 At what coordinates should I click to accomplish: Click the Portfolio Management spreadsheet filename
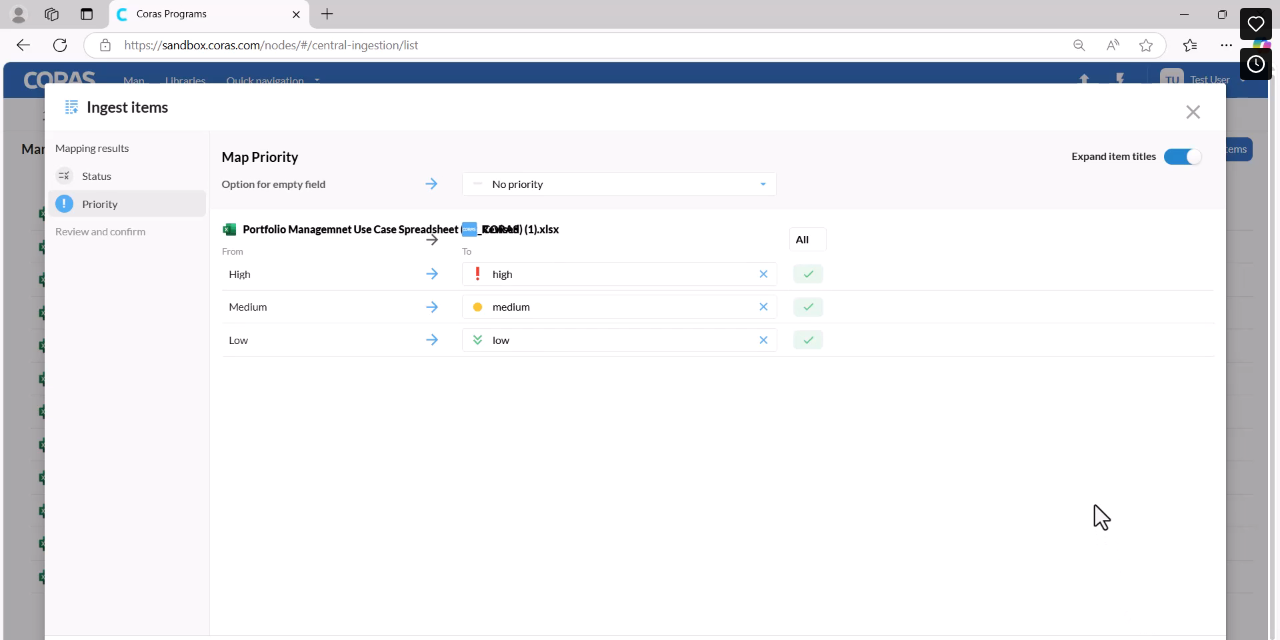(400, 230)
